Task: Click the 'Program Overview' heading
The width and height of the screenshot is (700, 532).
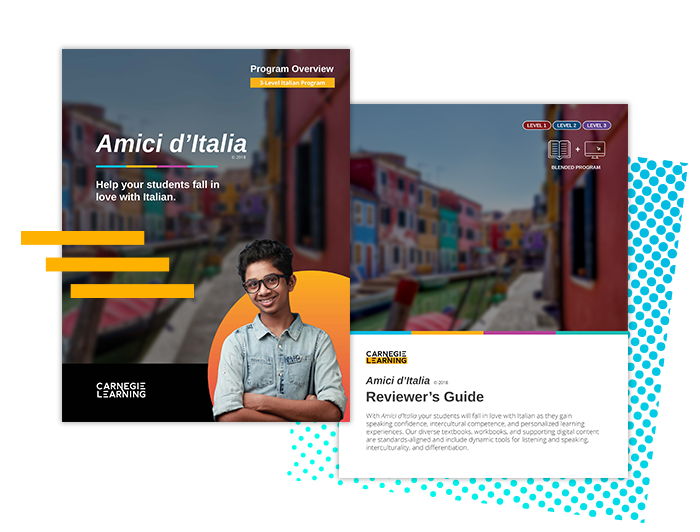Action: (x=292, y=69)
